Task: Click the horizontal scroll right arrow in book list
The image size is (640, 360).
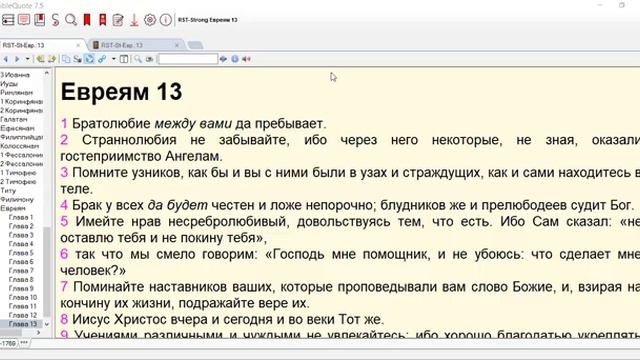Action: pyautogui.click(x=39, y=333)
